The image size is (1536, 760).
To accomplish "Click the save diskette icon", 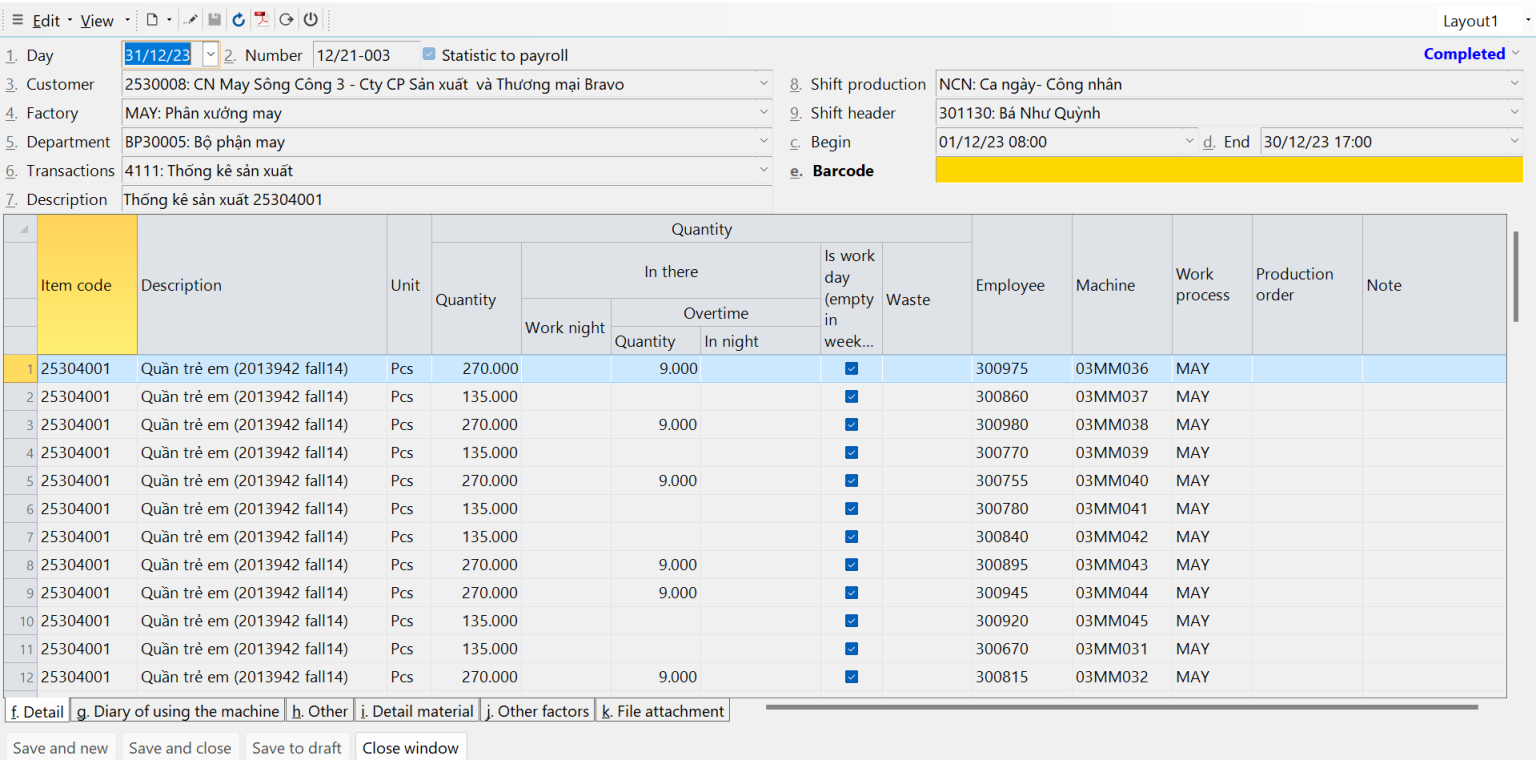I will [x=215, y=19].
